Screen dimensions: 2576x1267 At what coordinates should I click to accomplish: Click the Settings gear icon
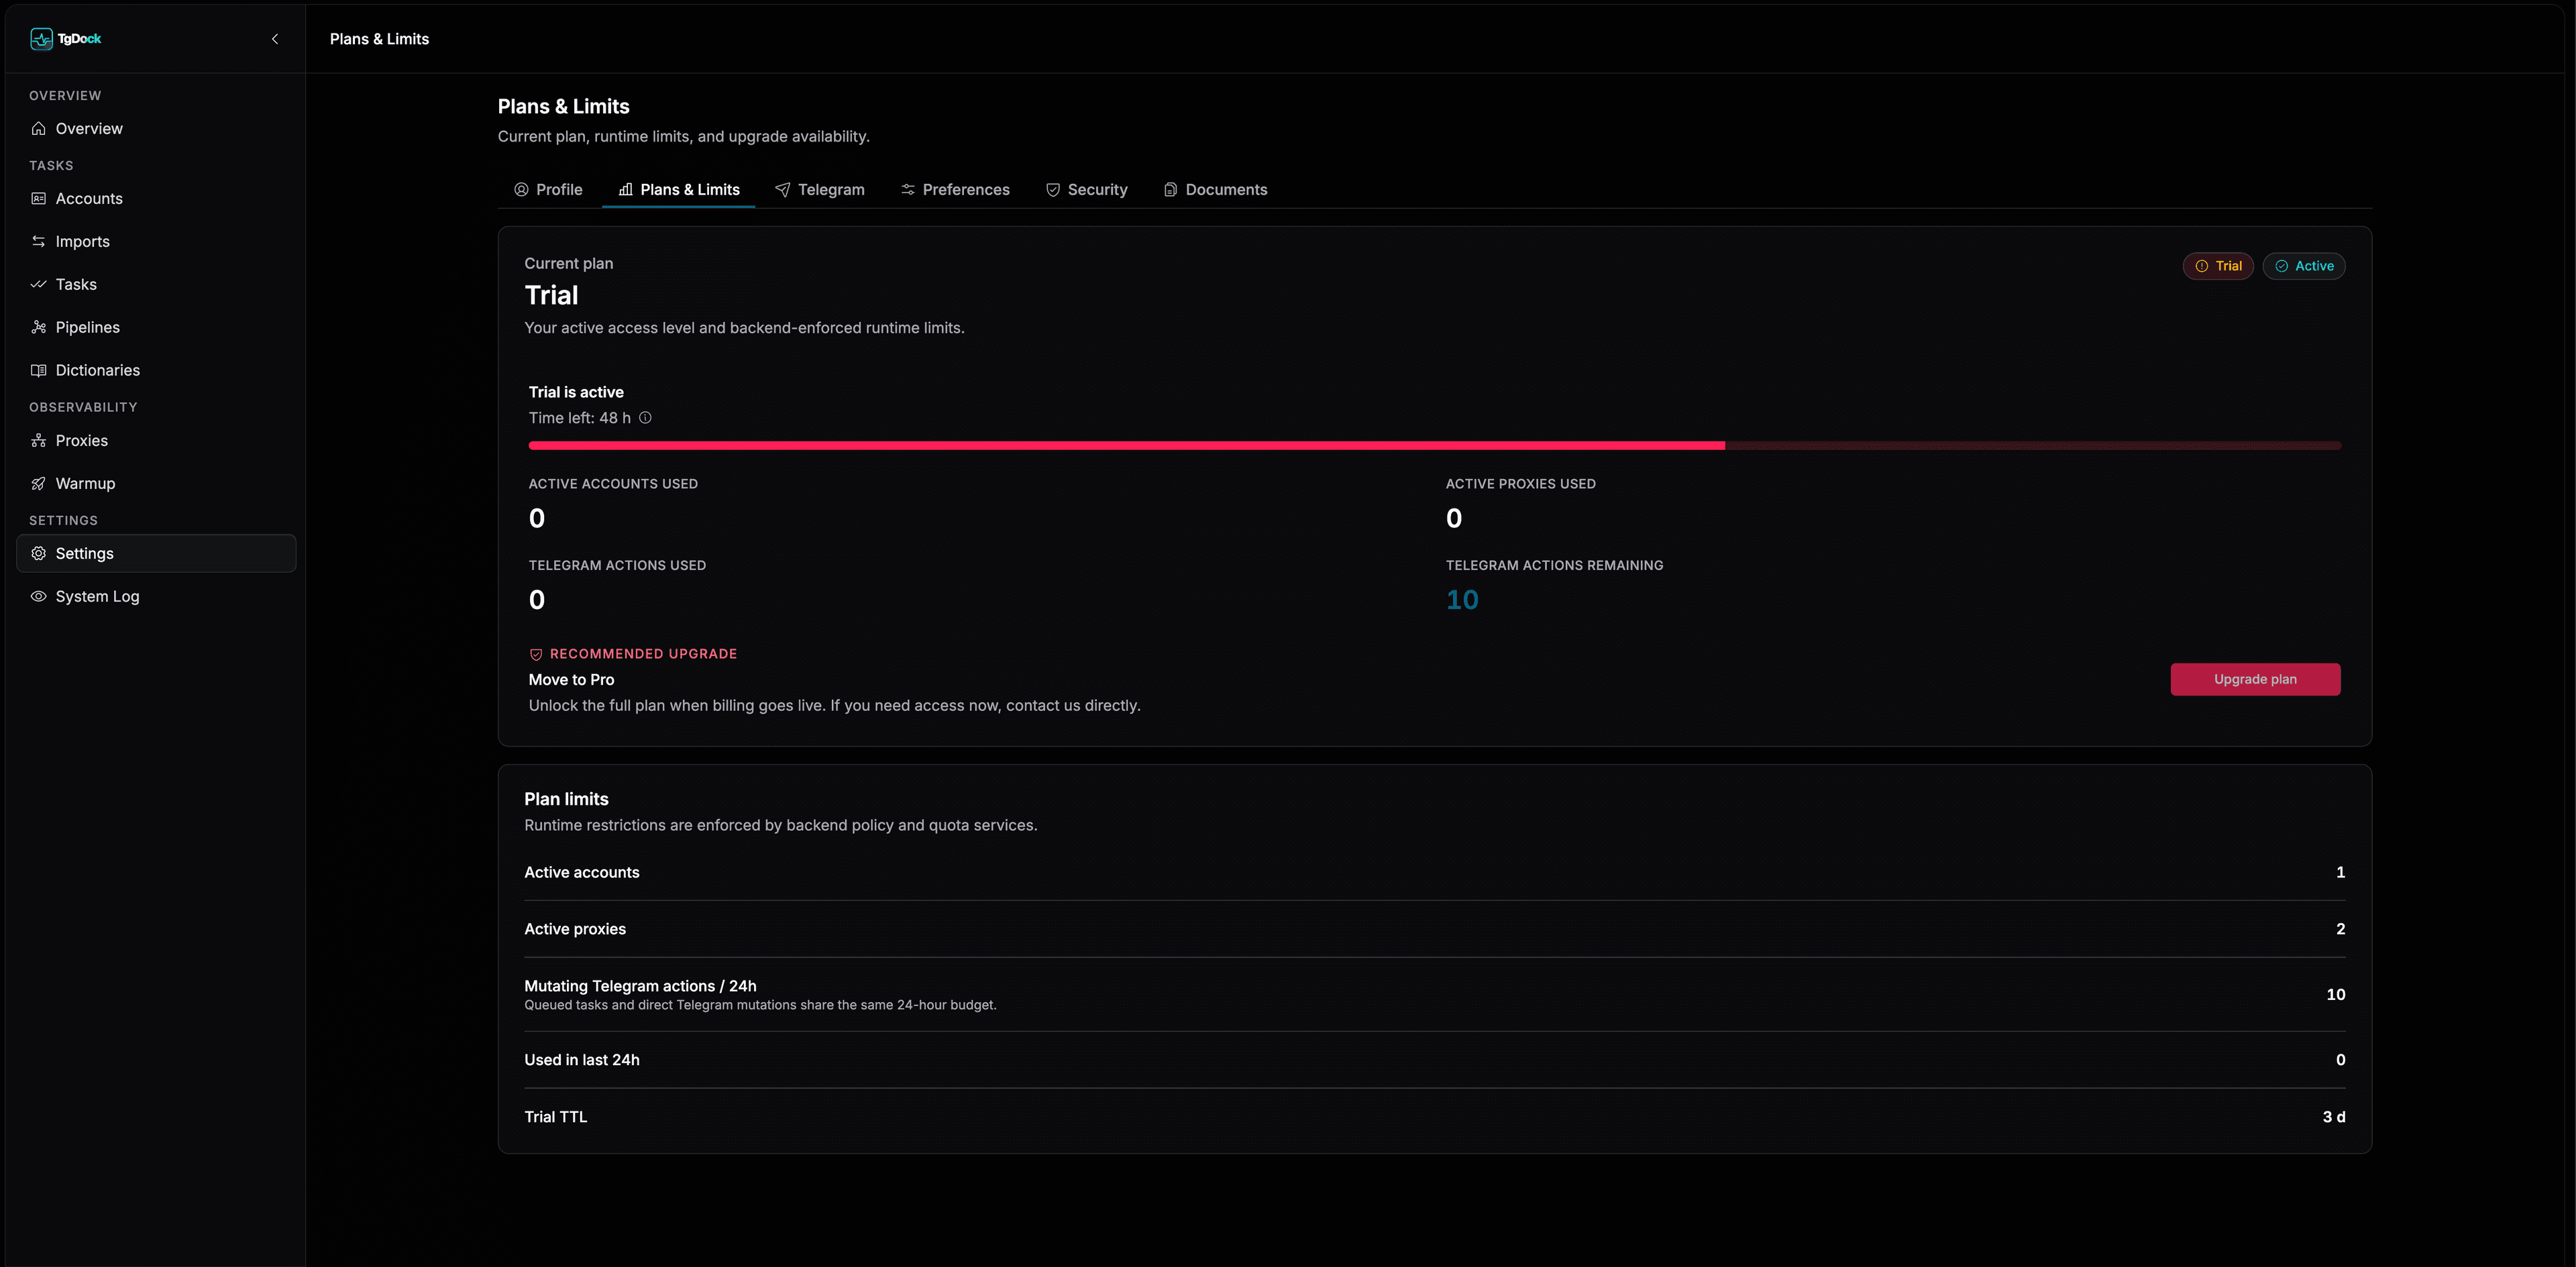coord(39,553)
